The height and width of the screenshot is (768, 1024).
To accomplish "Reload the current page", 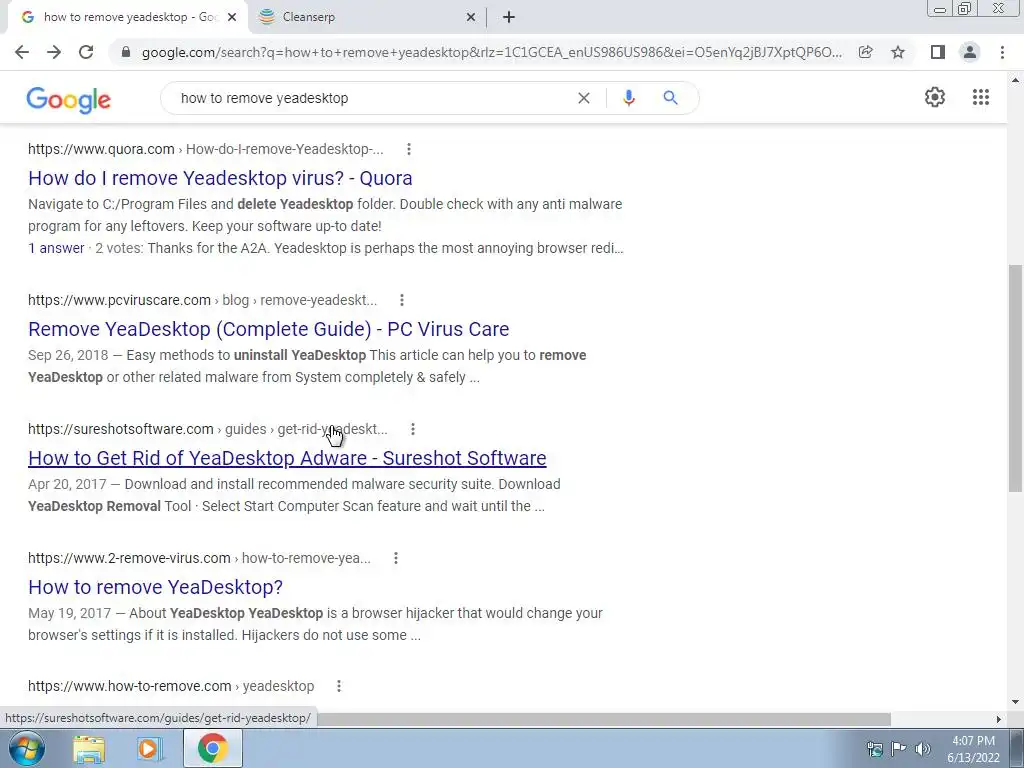I will coord(86,52).
